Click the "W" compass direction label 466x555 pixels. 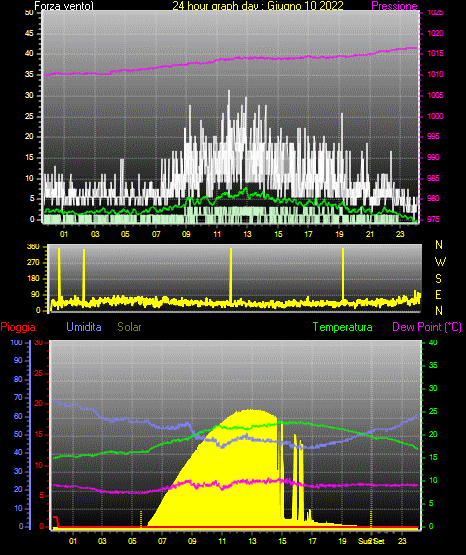[x=440, y=262]
